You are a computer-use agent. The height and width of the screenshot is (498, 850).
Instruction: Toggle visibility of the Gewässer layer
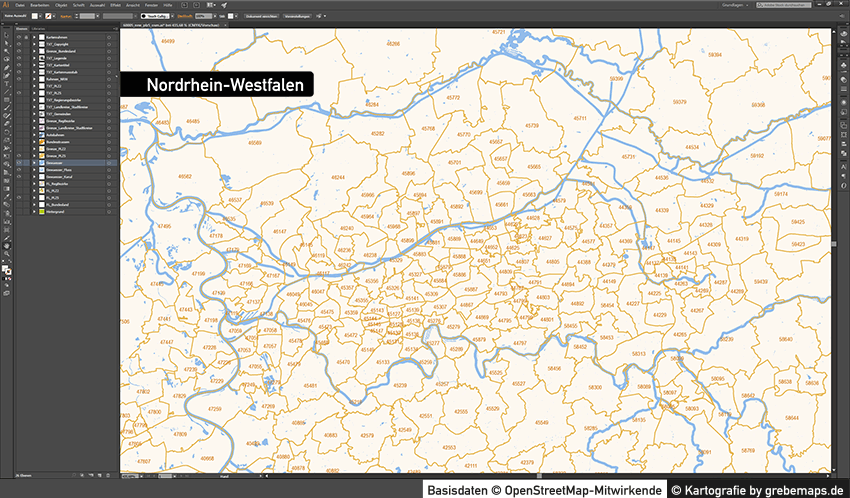coord(19,163)
